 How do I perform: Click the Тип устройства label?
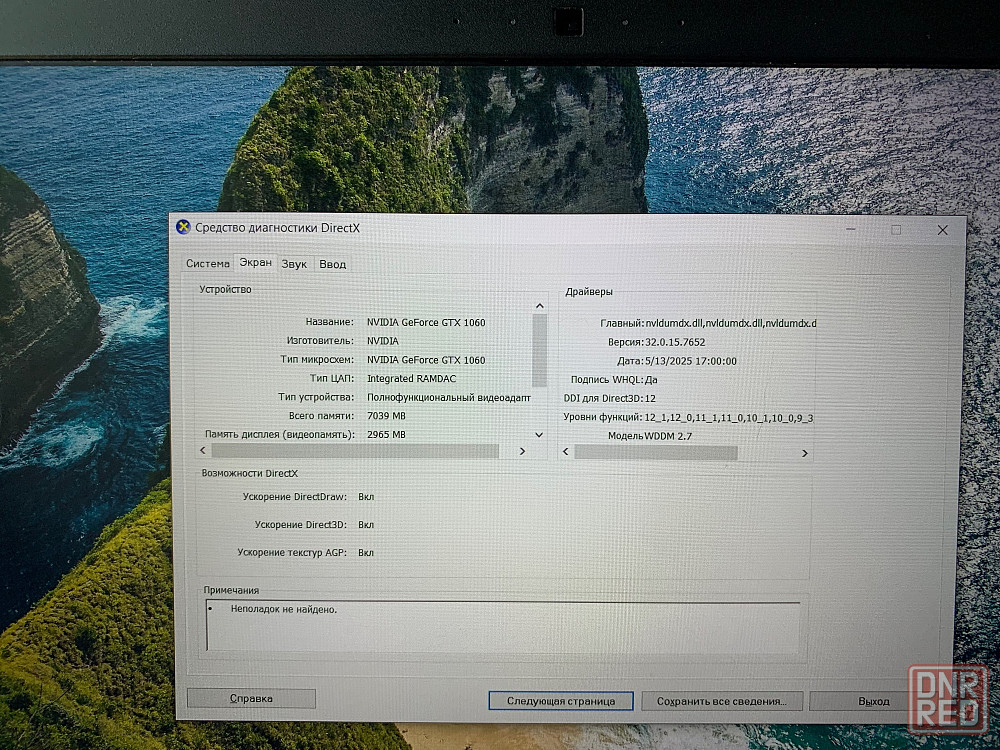(316, 397)
